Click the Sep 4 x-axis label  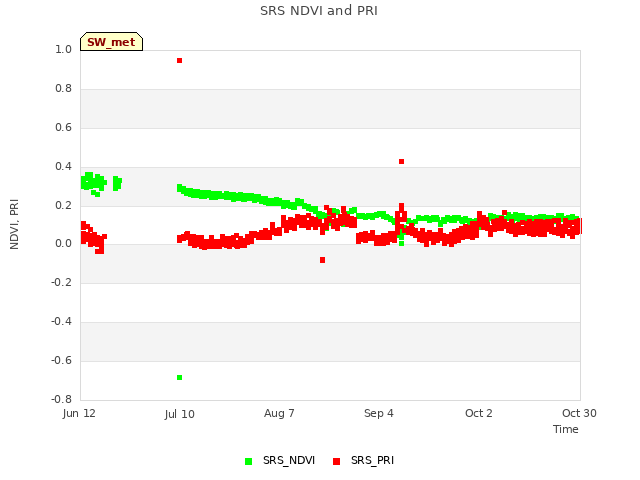click(x=379, y=413)
